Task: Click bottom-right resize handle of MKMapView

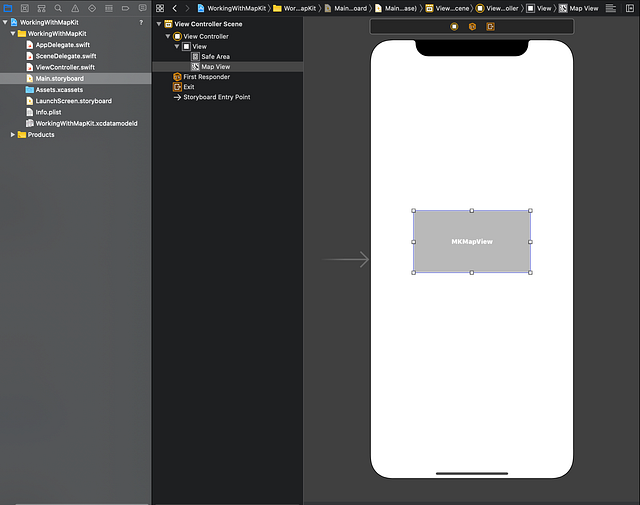Action: pyautogui.click(x=530, y=272)
